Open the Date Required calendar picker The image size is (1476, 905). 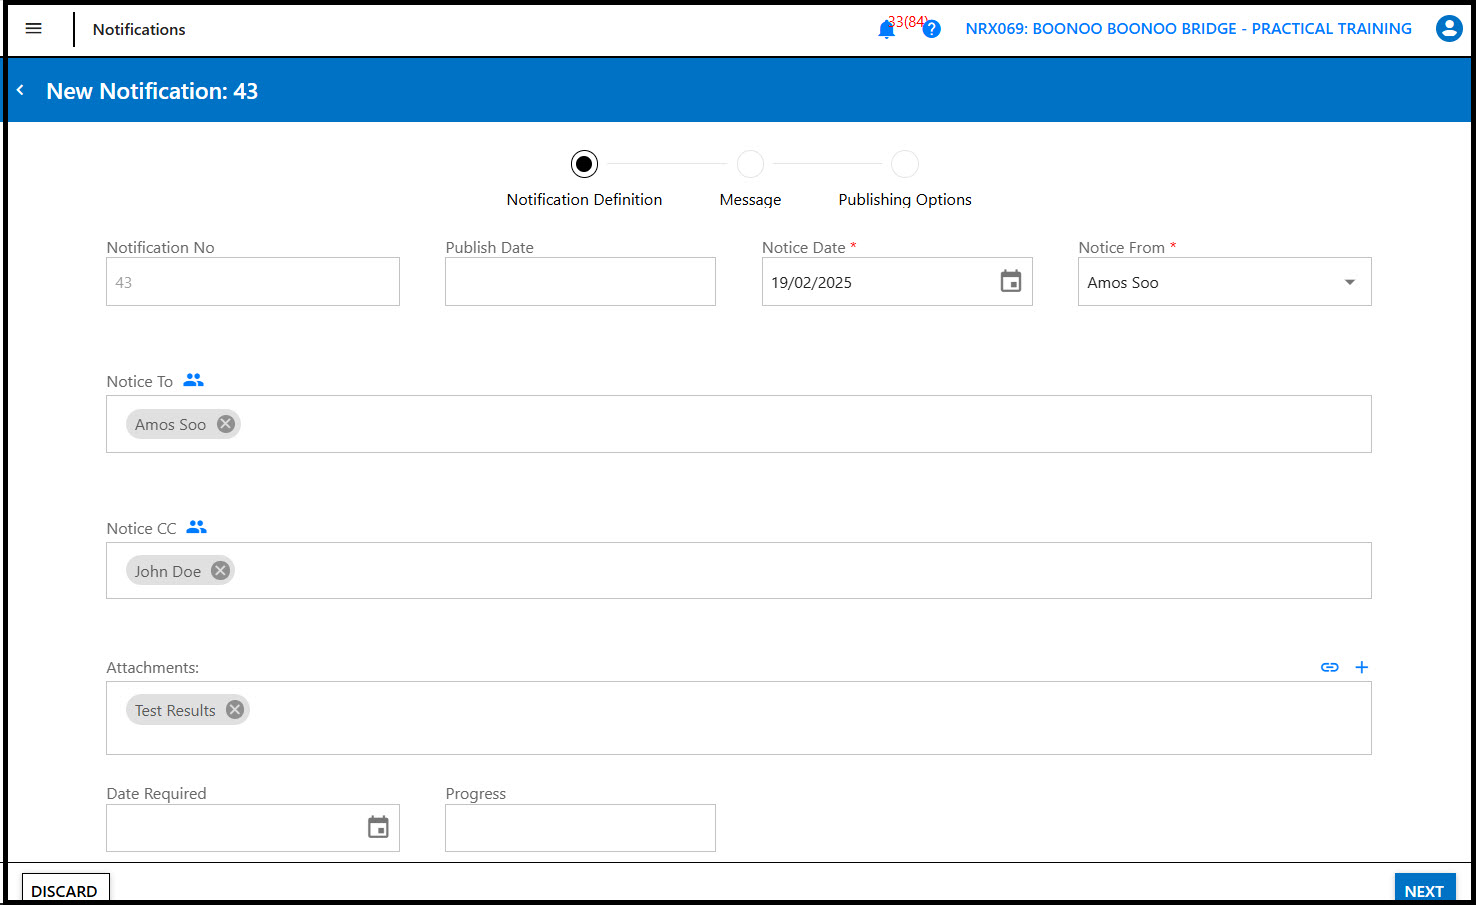(378, 828)
